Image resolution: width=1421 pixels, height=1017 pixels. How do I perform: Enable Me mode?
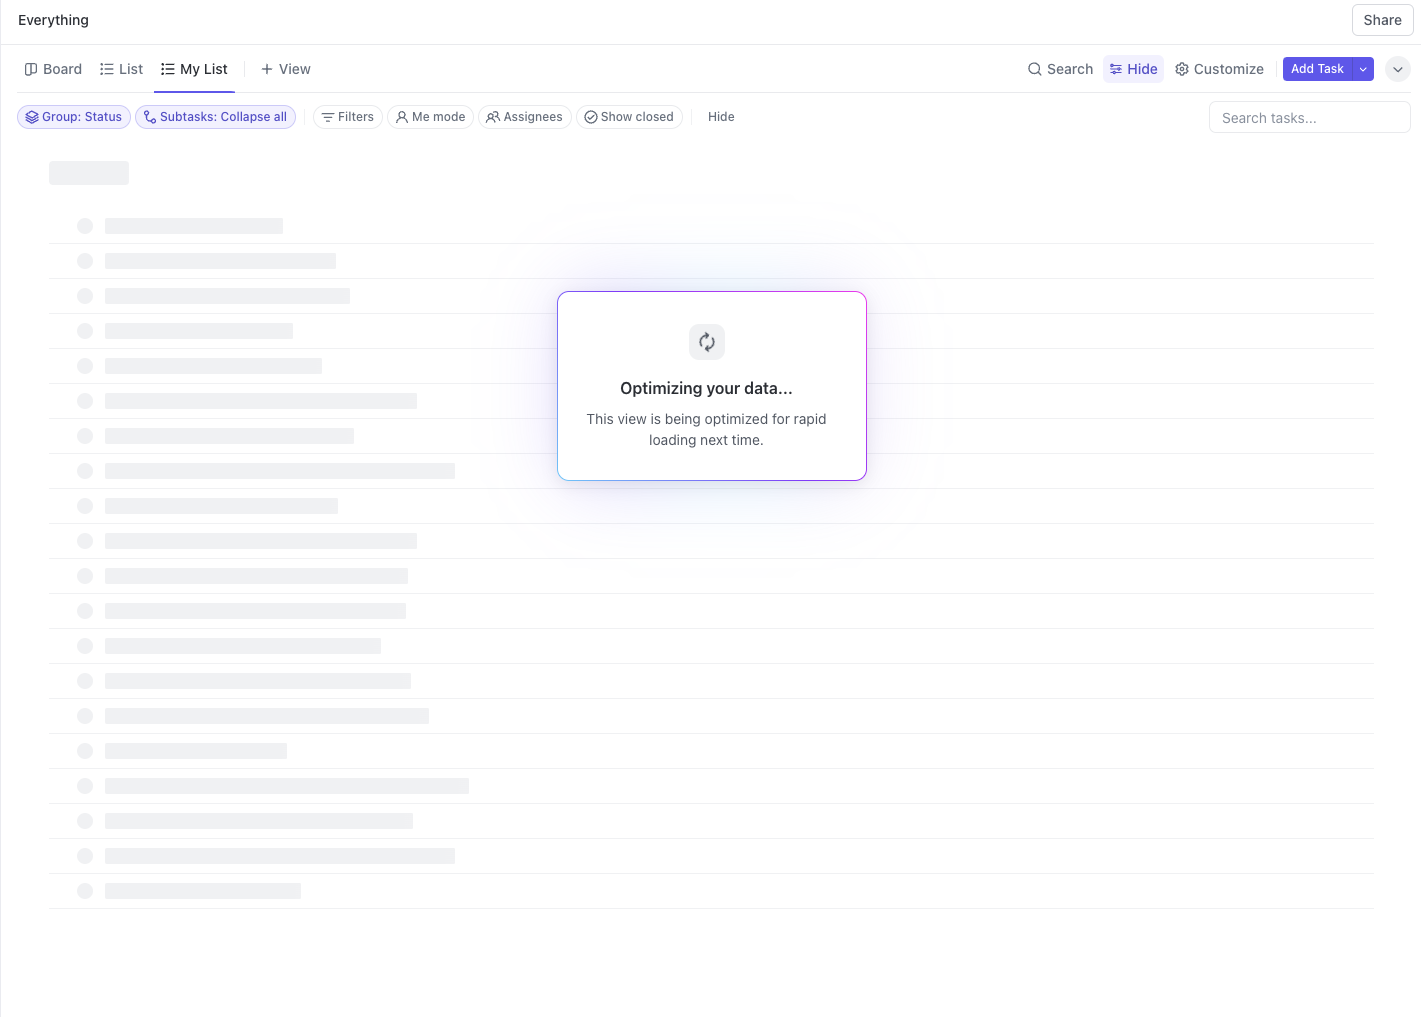[430, 117]
